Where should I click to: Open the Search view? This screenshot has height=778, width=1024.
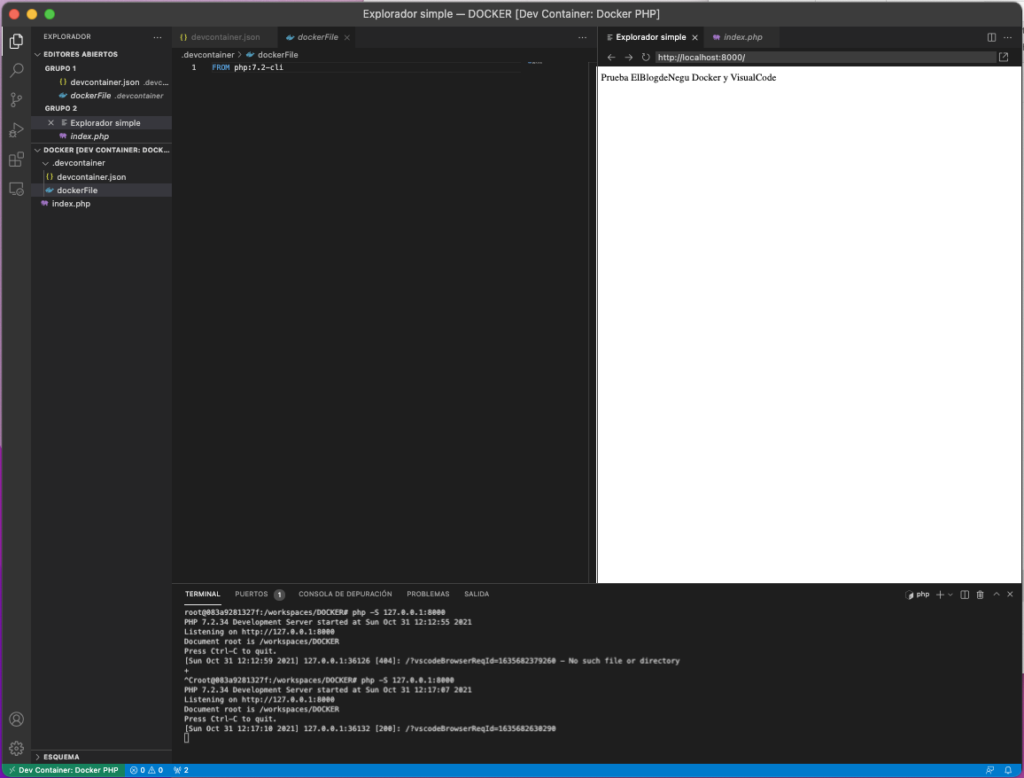15,69
